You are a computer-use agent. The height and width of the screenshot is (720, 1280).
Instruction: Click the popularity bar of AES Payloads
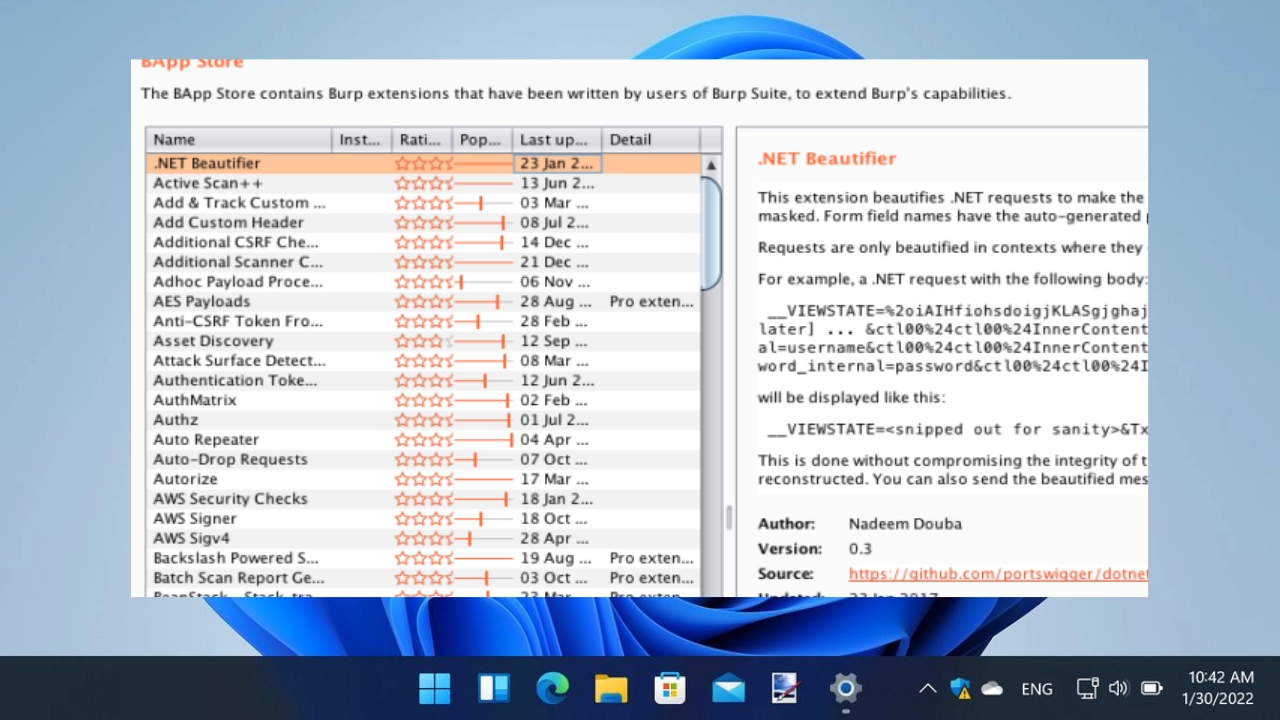(483, 301)
